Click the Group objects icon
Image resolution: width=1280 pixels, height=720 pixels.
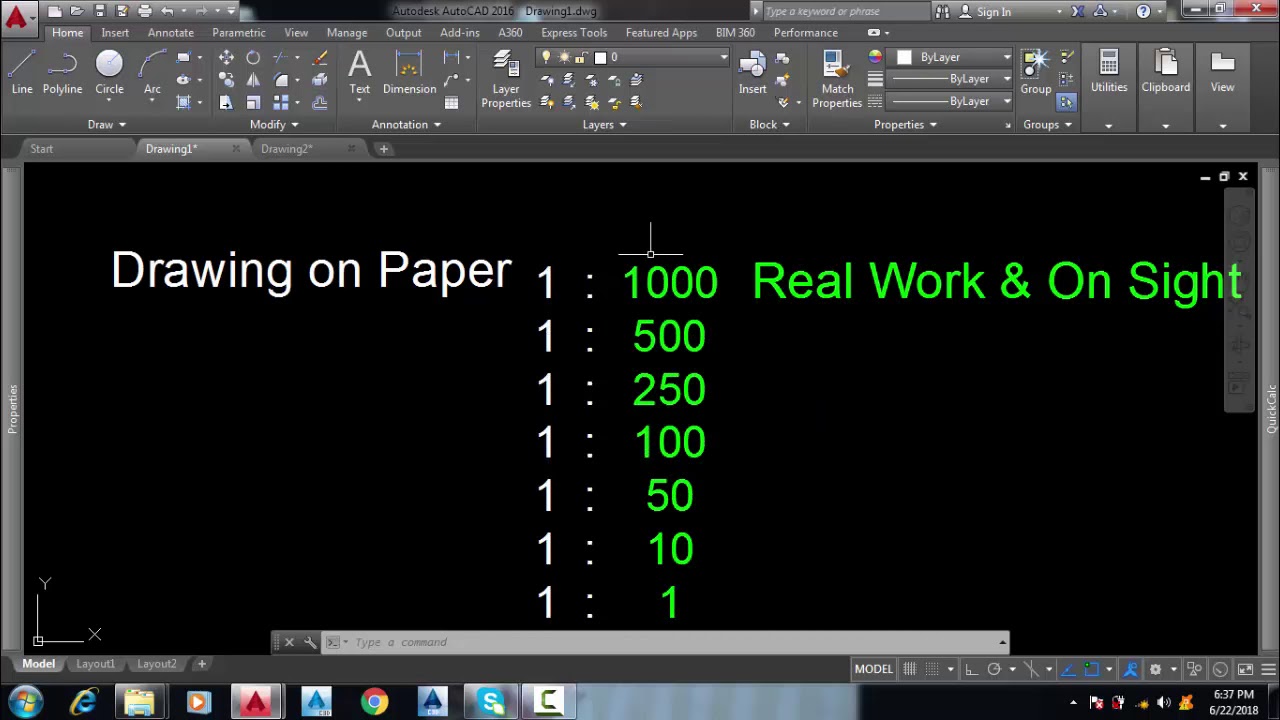pyautogui.click(x=1036, y=73)
